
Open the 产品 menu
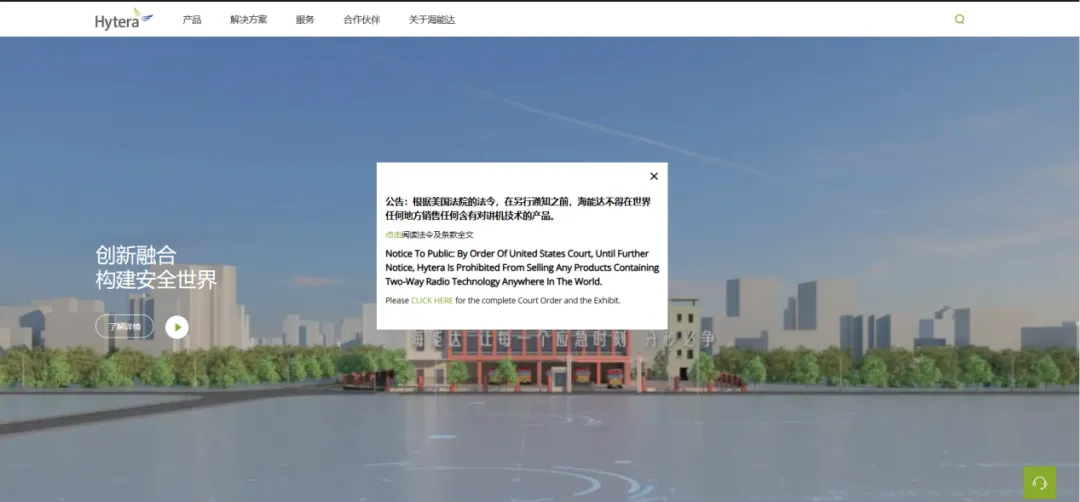click(192, 20)
